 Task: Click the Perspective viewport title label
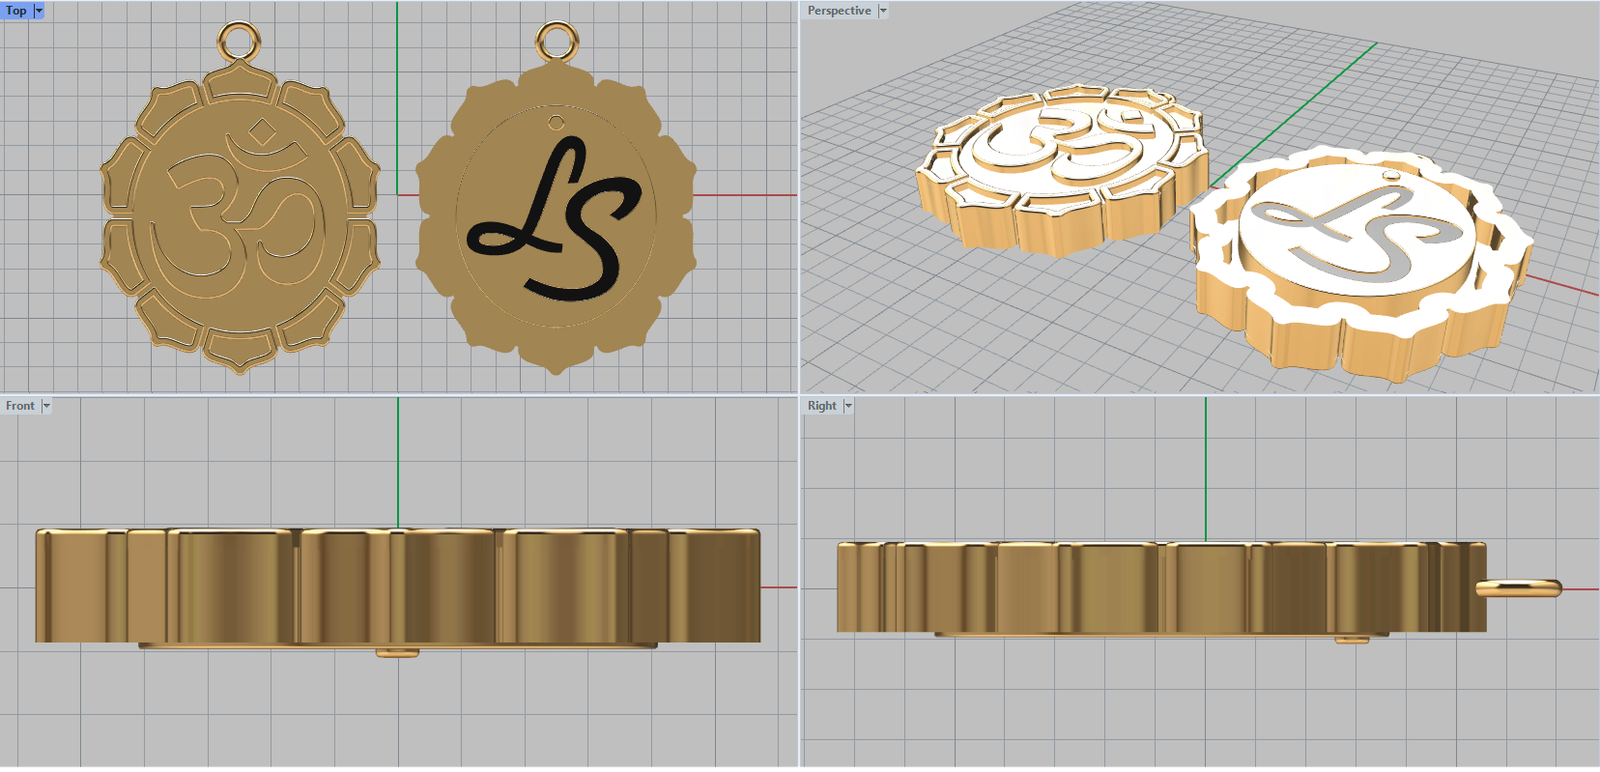click(x=838, y=10)
